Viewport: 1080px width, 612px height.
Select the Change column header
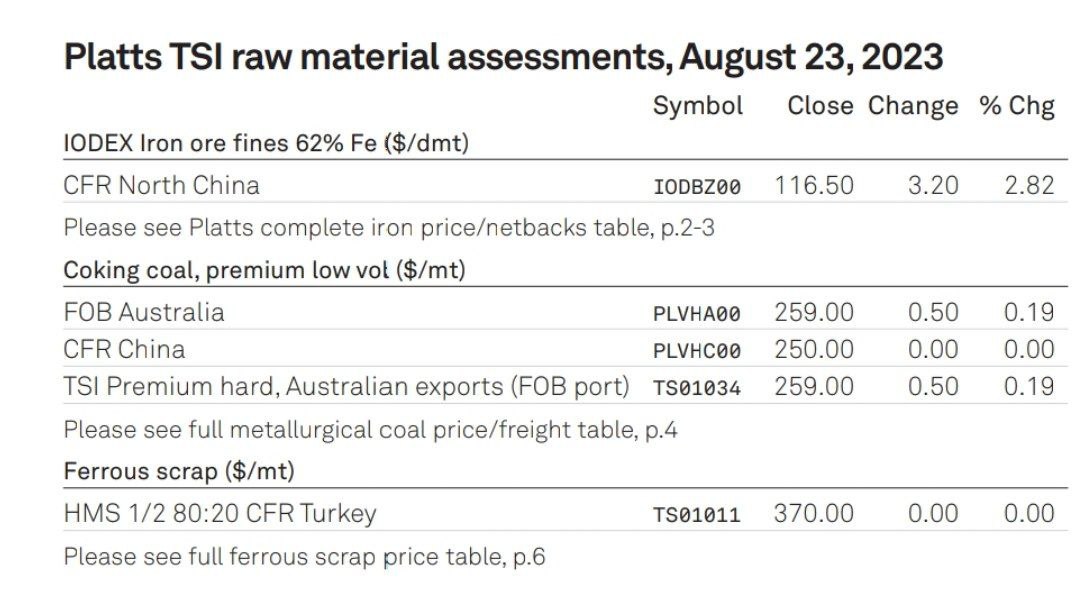click(912, 106)
